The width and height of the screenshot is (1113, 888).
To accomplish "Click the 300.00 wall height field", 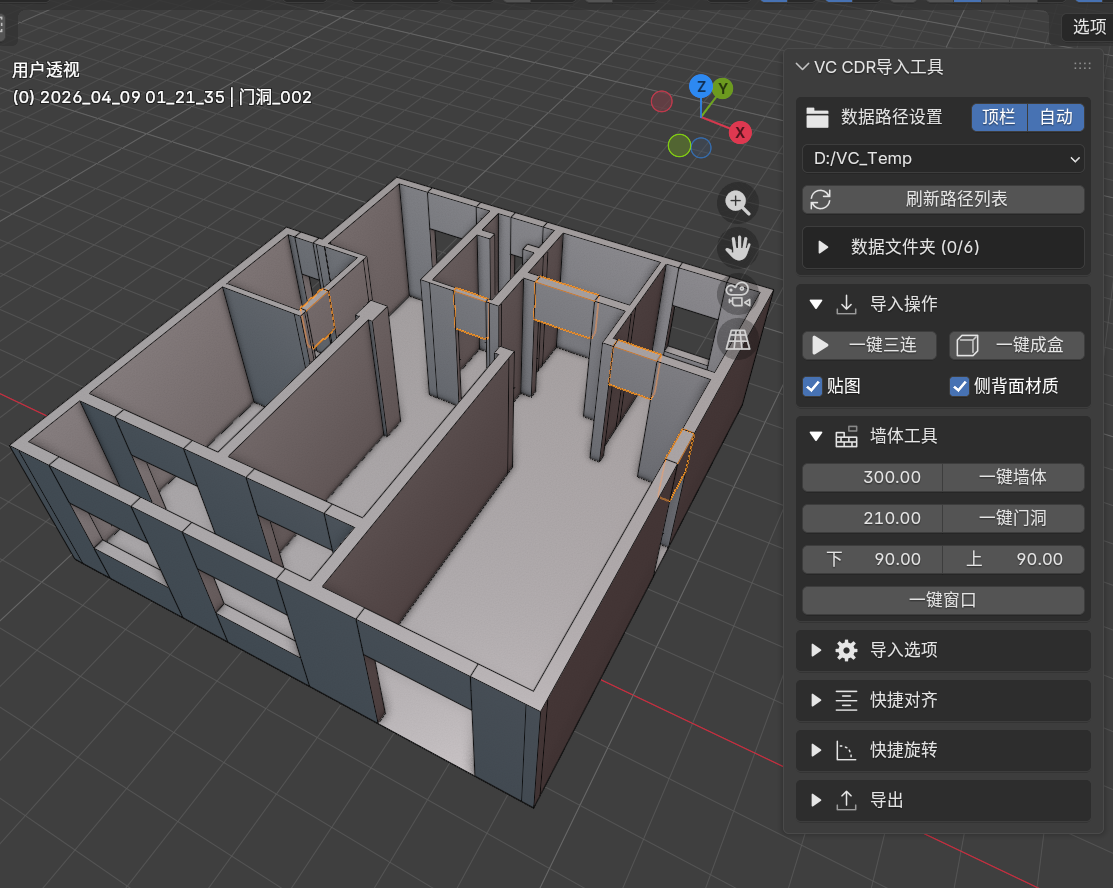I will (873, 477).
